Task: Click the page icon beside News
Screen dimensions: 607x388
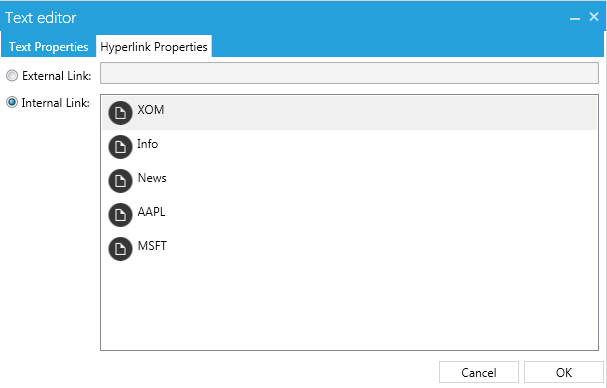Action: [x=120, y=181]
